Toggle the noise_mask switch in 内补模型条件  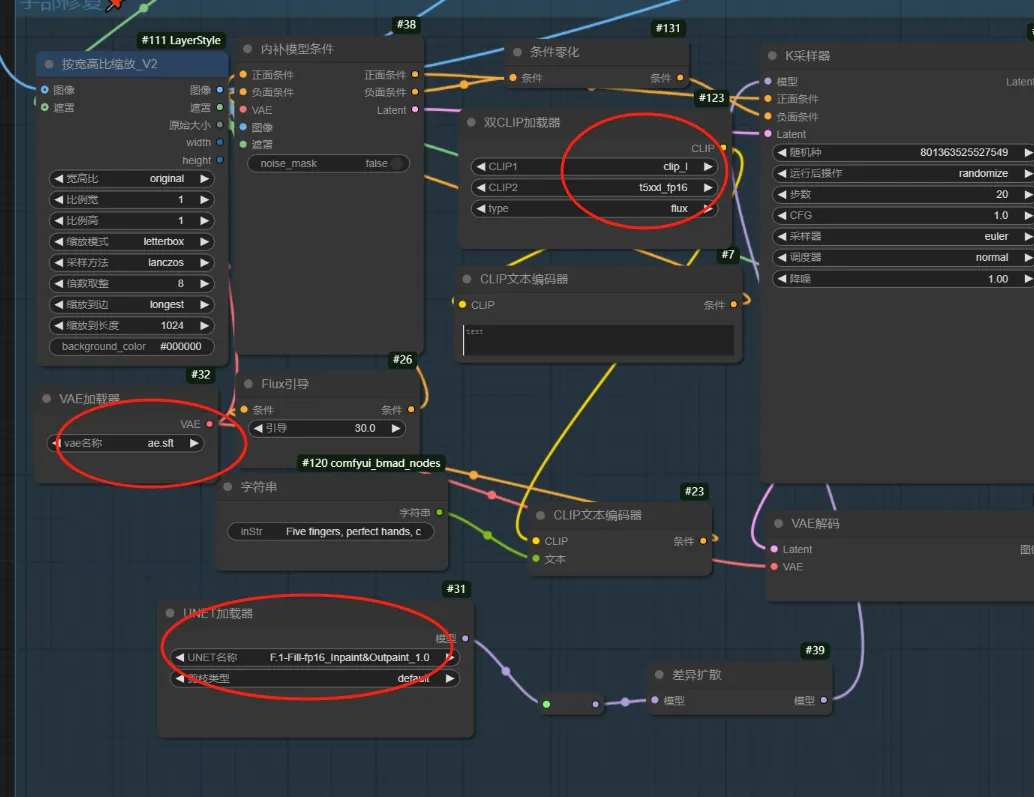397,163
